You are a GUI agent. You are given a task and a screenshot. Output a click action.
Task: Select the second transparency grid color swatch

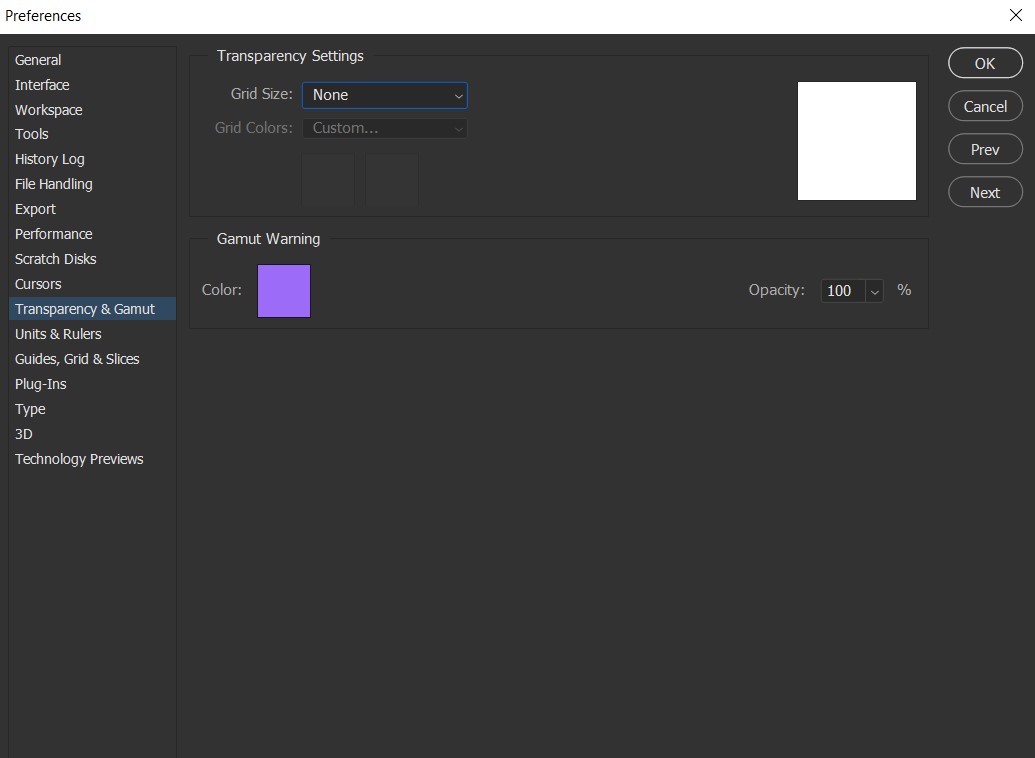[392, 180]
